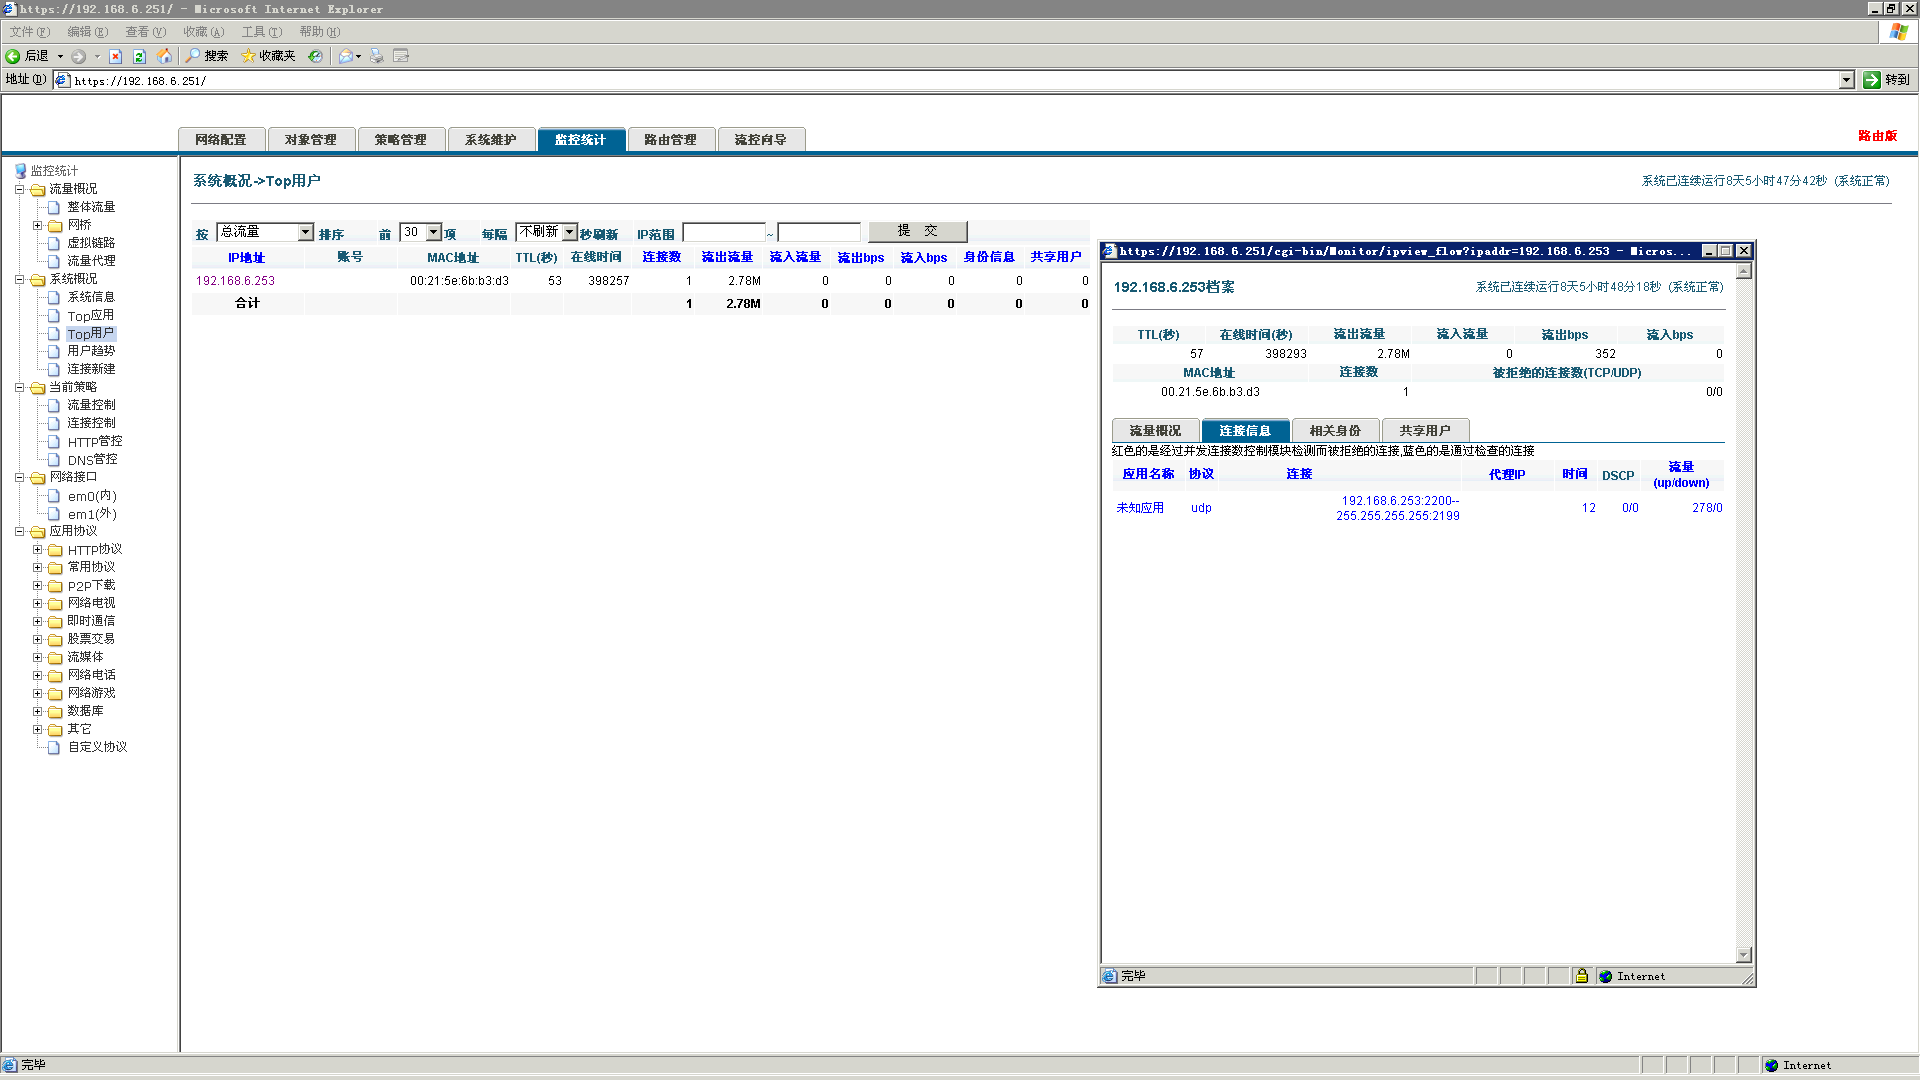Switch to the 网络配置 tab

(221, 140)
